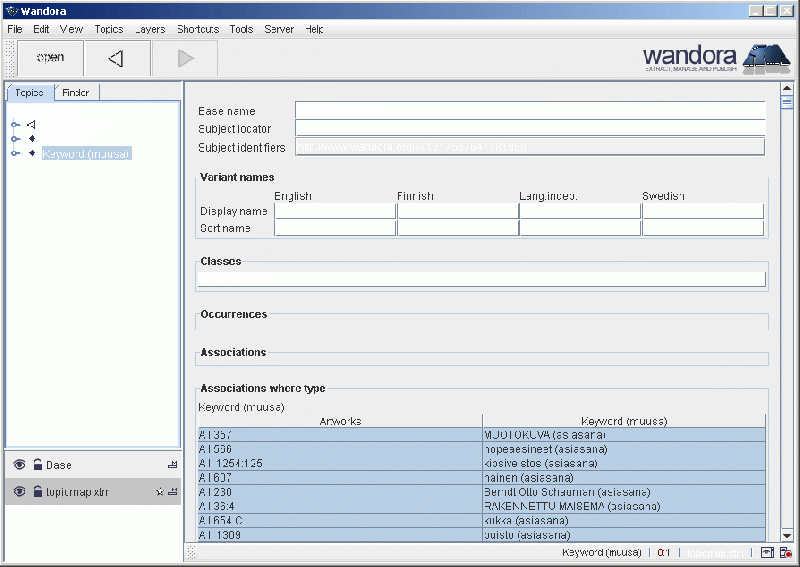The width and height of the screenshot is (800, 567).
Task: Click the layer info icon on the topicmap layer
Action: click(172, 492)
